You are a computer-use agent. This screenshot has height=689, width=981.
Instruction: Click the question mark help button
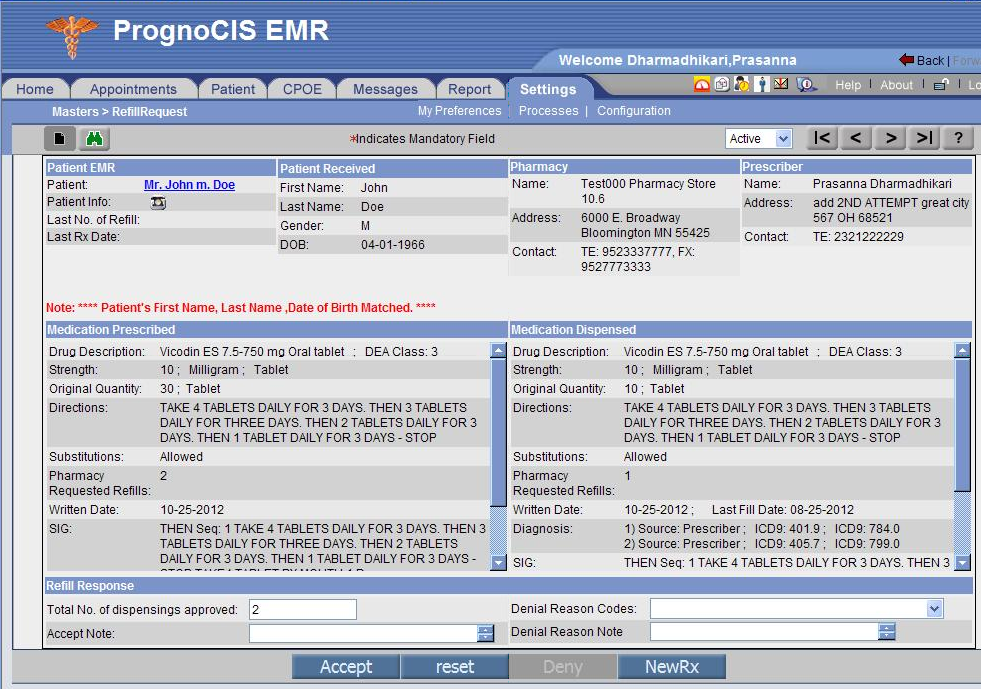tap(958, 138)
